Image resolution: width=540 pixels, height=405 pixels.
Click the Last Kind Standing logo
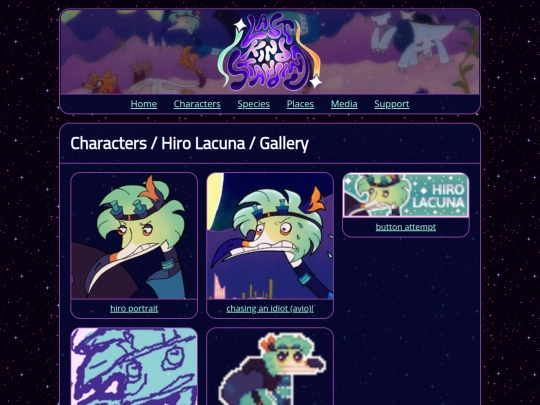pos(270,52)
